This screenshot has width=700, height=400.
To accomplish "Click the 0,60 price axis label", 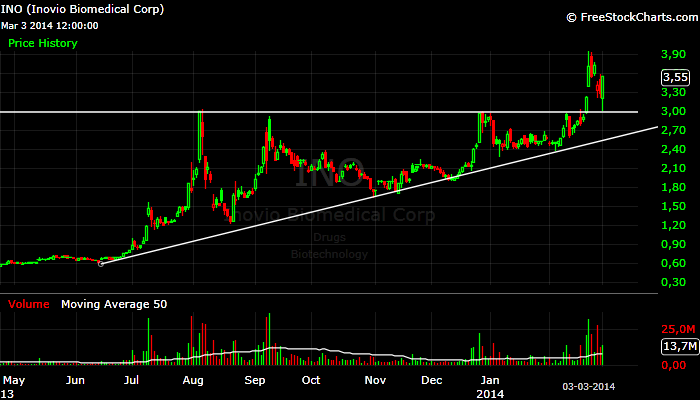I will 674,263.
